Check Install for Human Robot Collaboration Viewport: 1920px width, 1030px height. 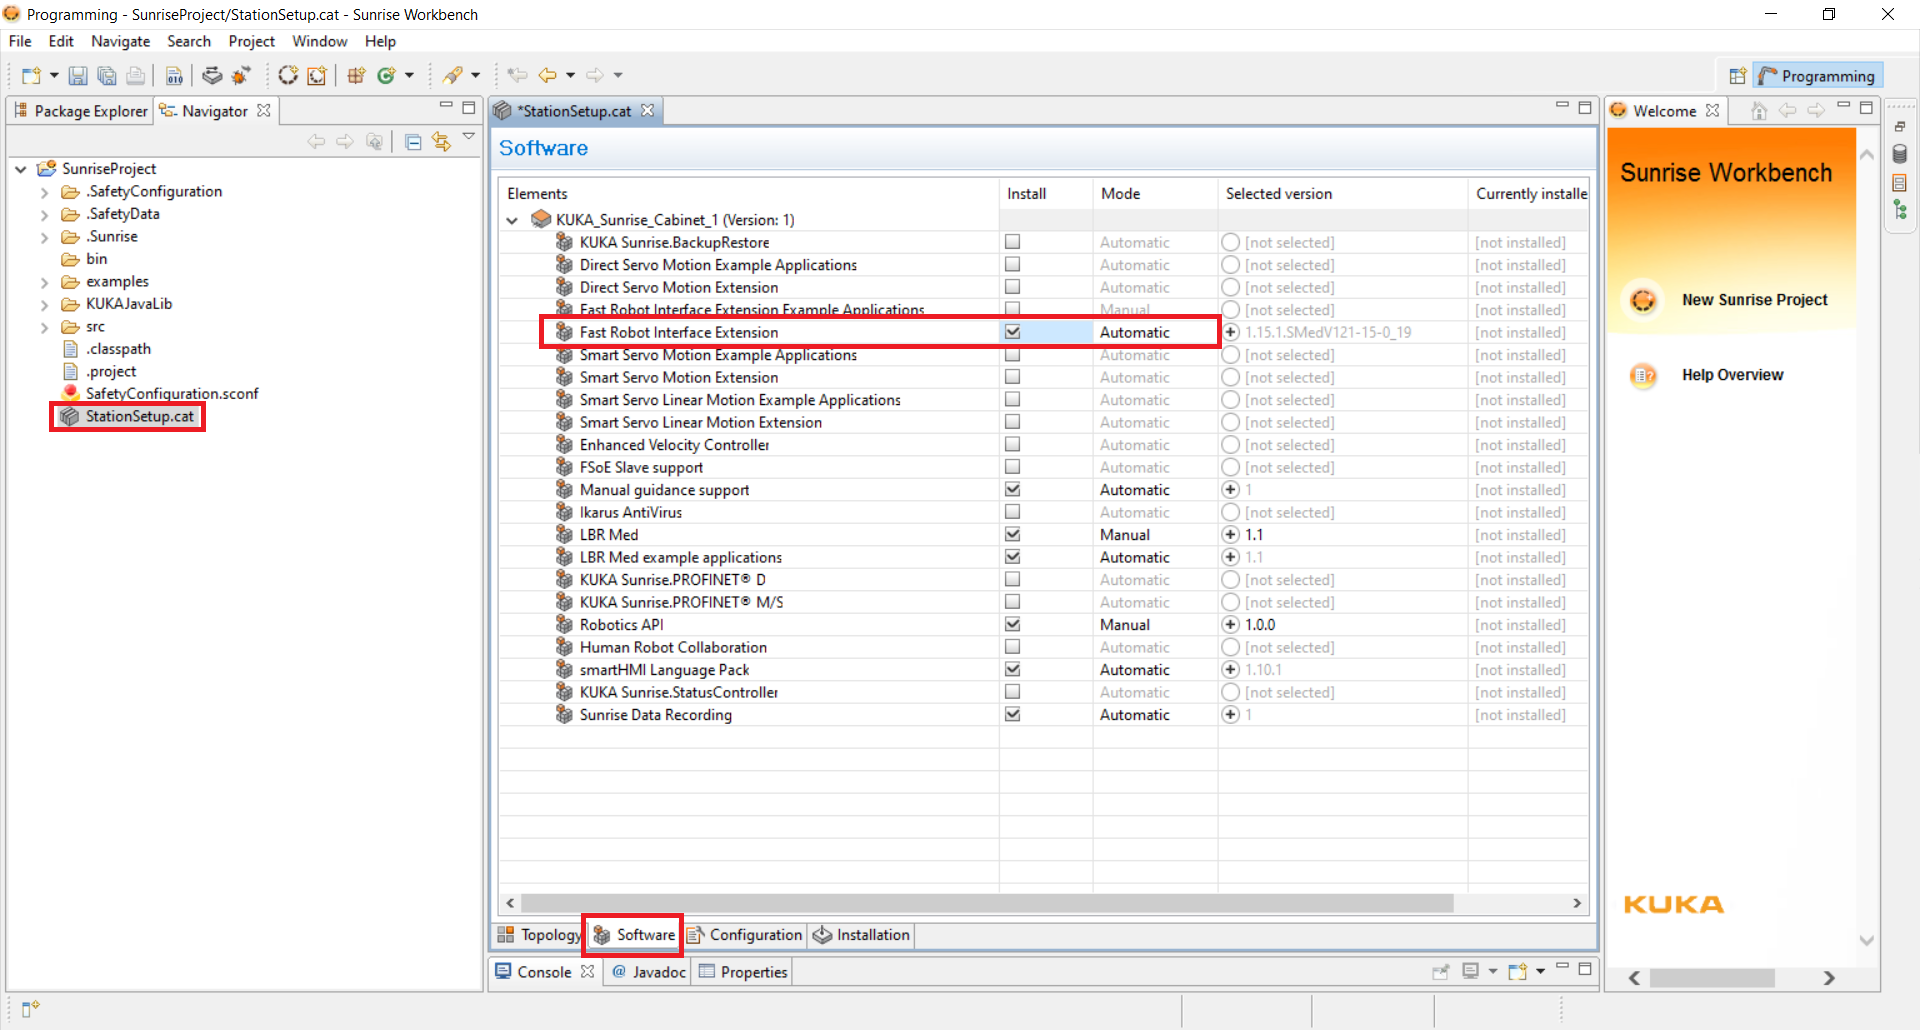[1012, 647]
